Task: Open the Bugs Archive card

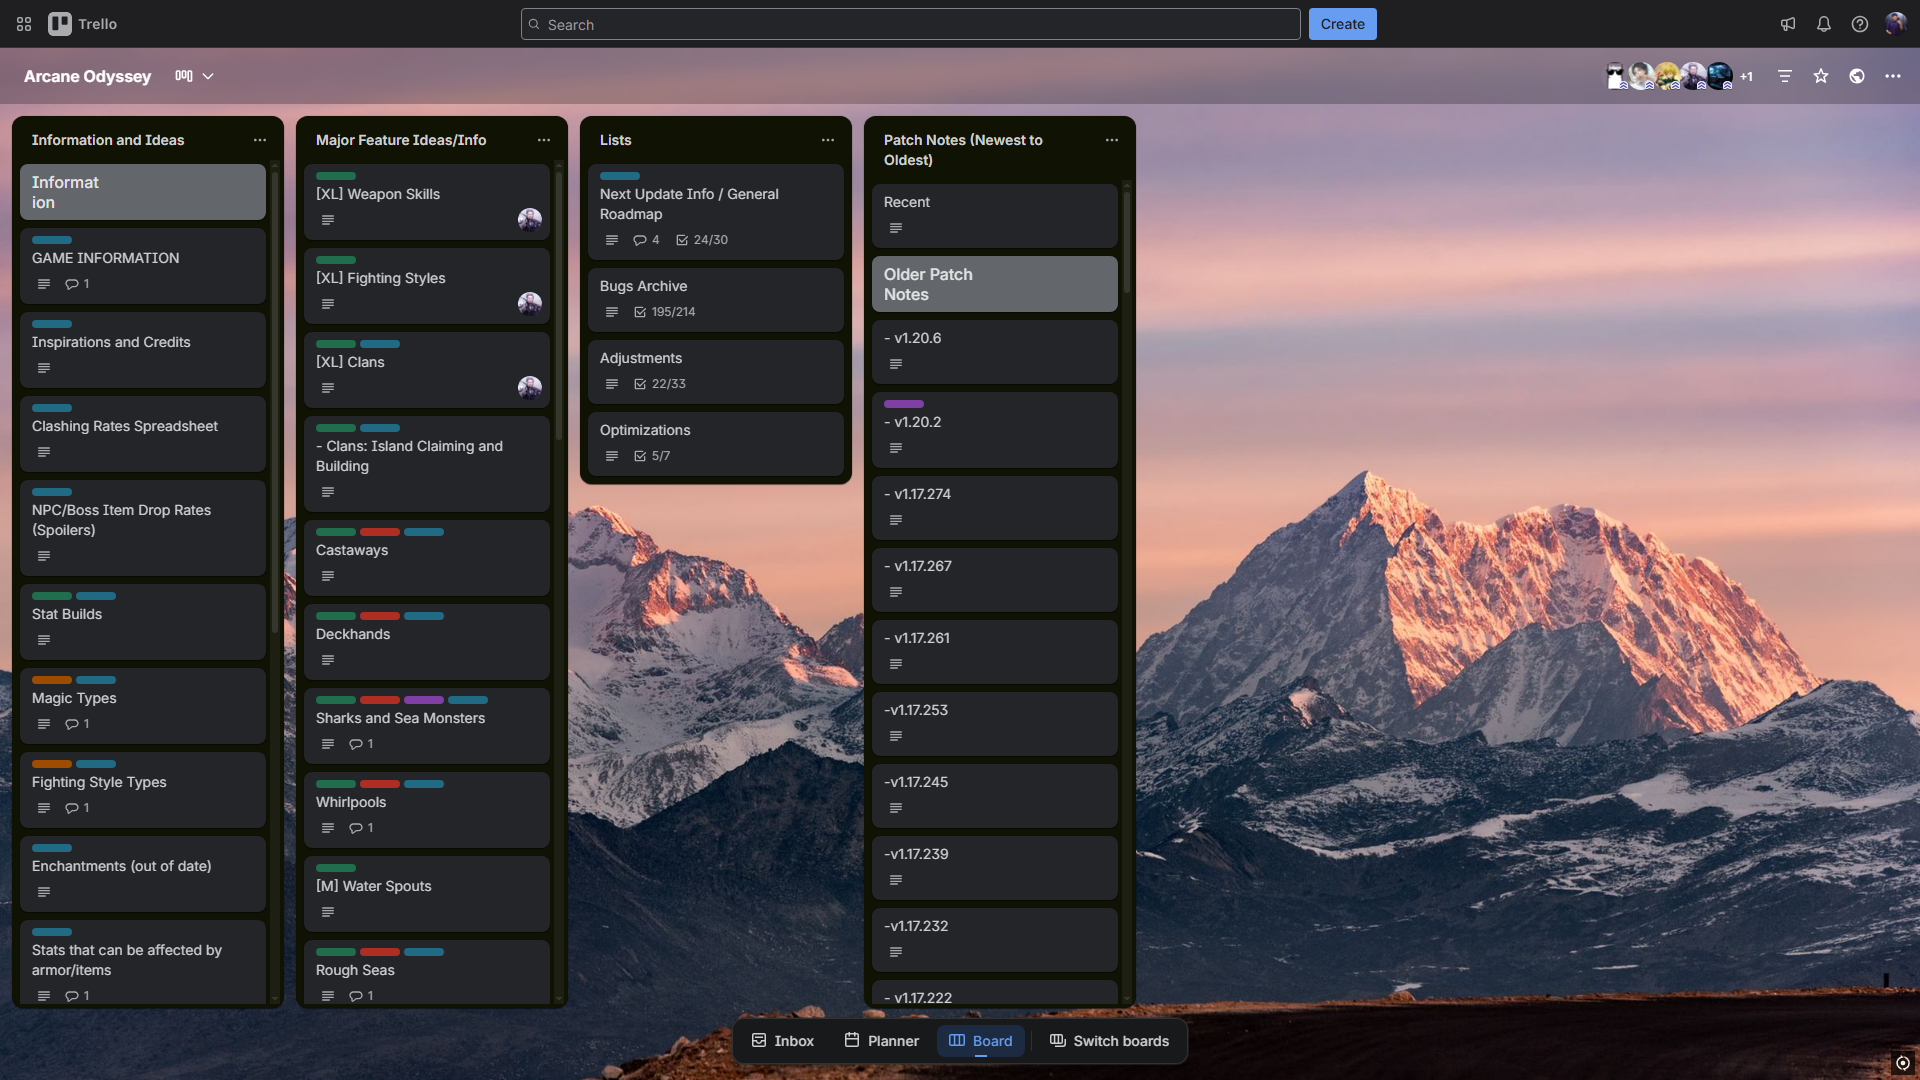Action: [715, 298]
